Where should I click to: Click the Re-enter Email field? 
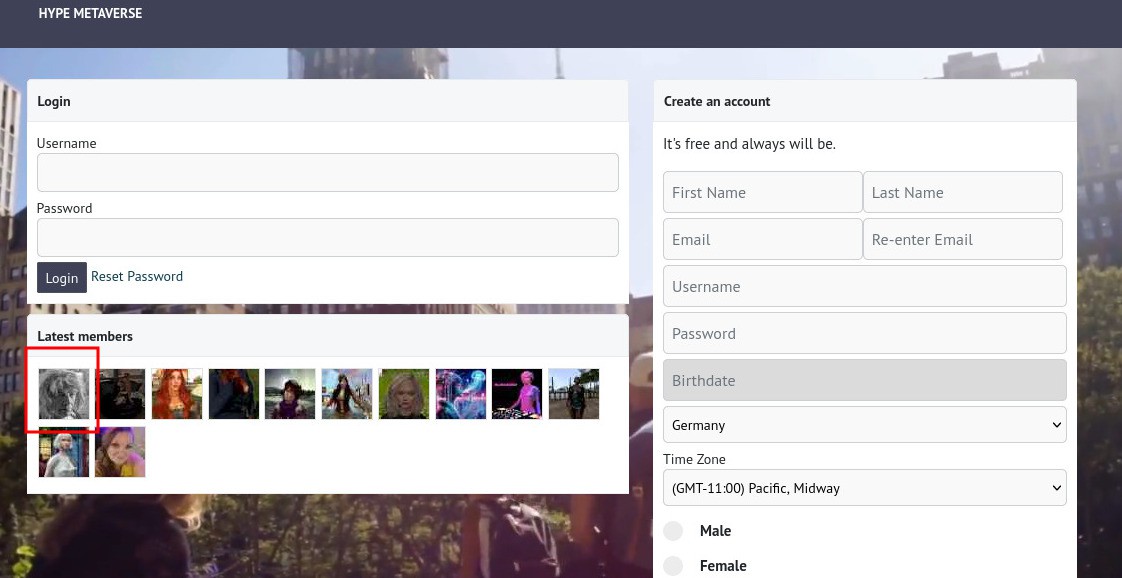pyautogui.click(x=962, y=240)
